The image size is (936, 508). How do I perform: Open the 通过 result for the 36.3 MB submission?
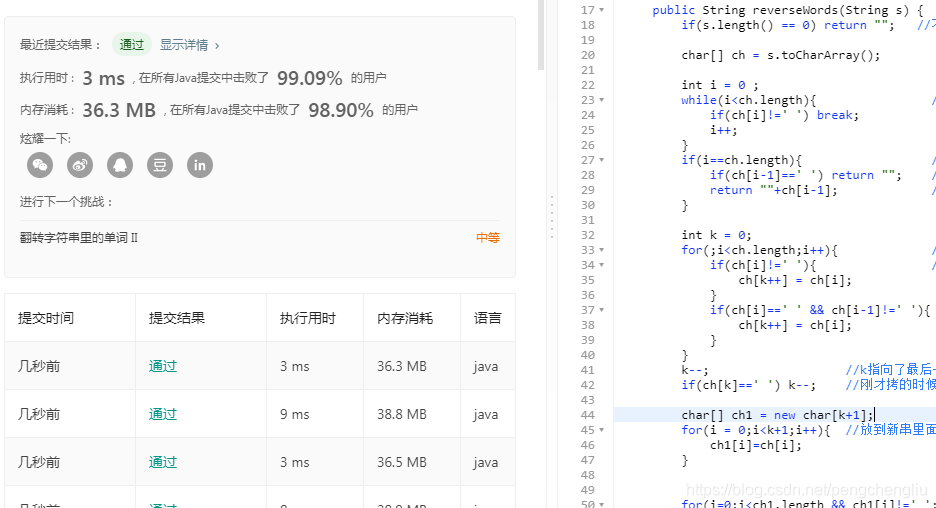click(162, 366)
